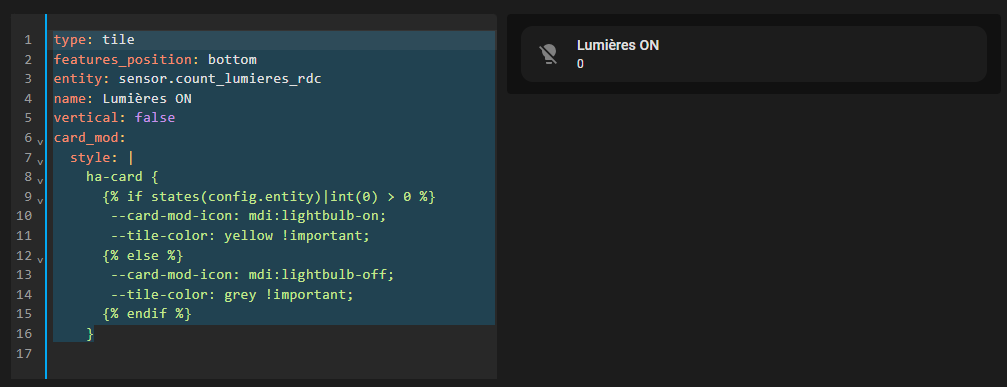
Task: Click the 'card_mod:' code line
Action: tap(90, 138)
